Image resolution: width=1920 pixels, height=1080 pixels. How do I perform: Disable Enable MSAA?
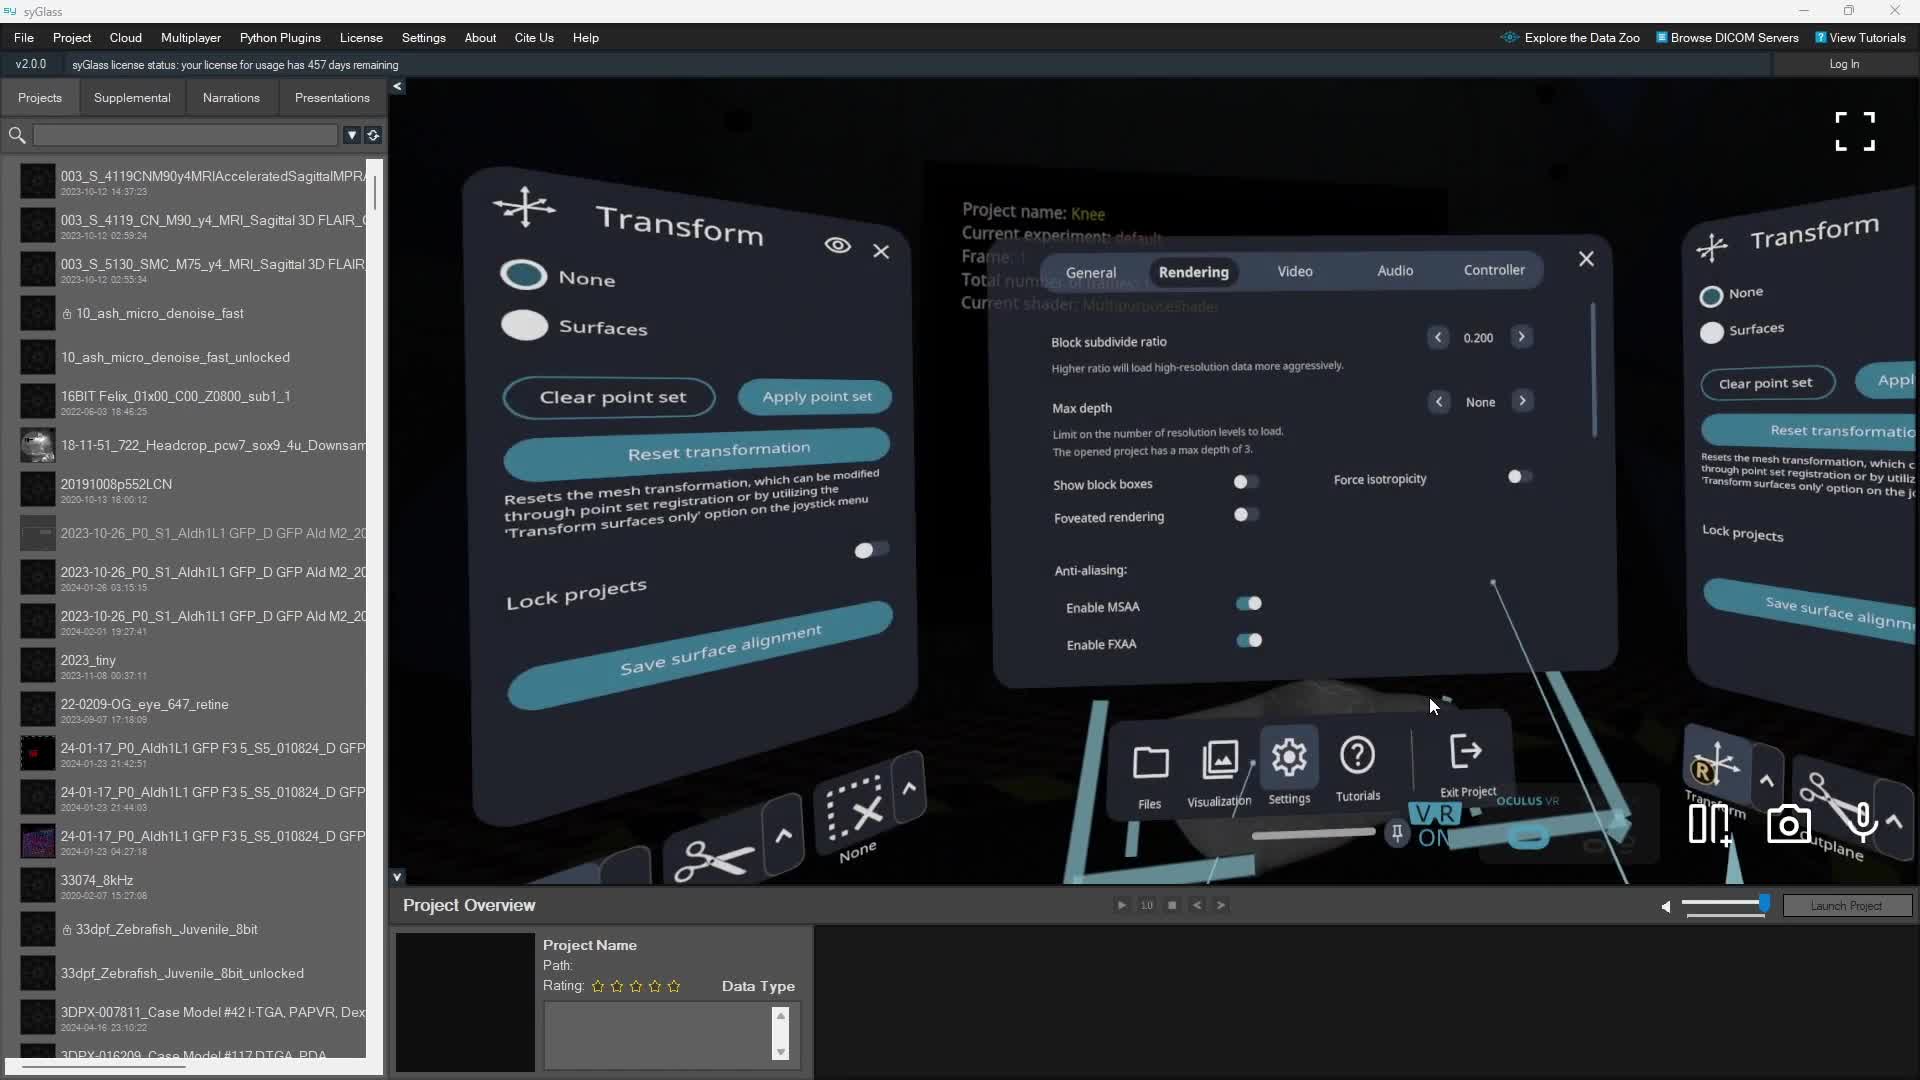[1249, 604]
